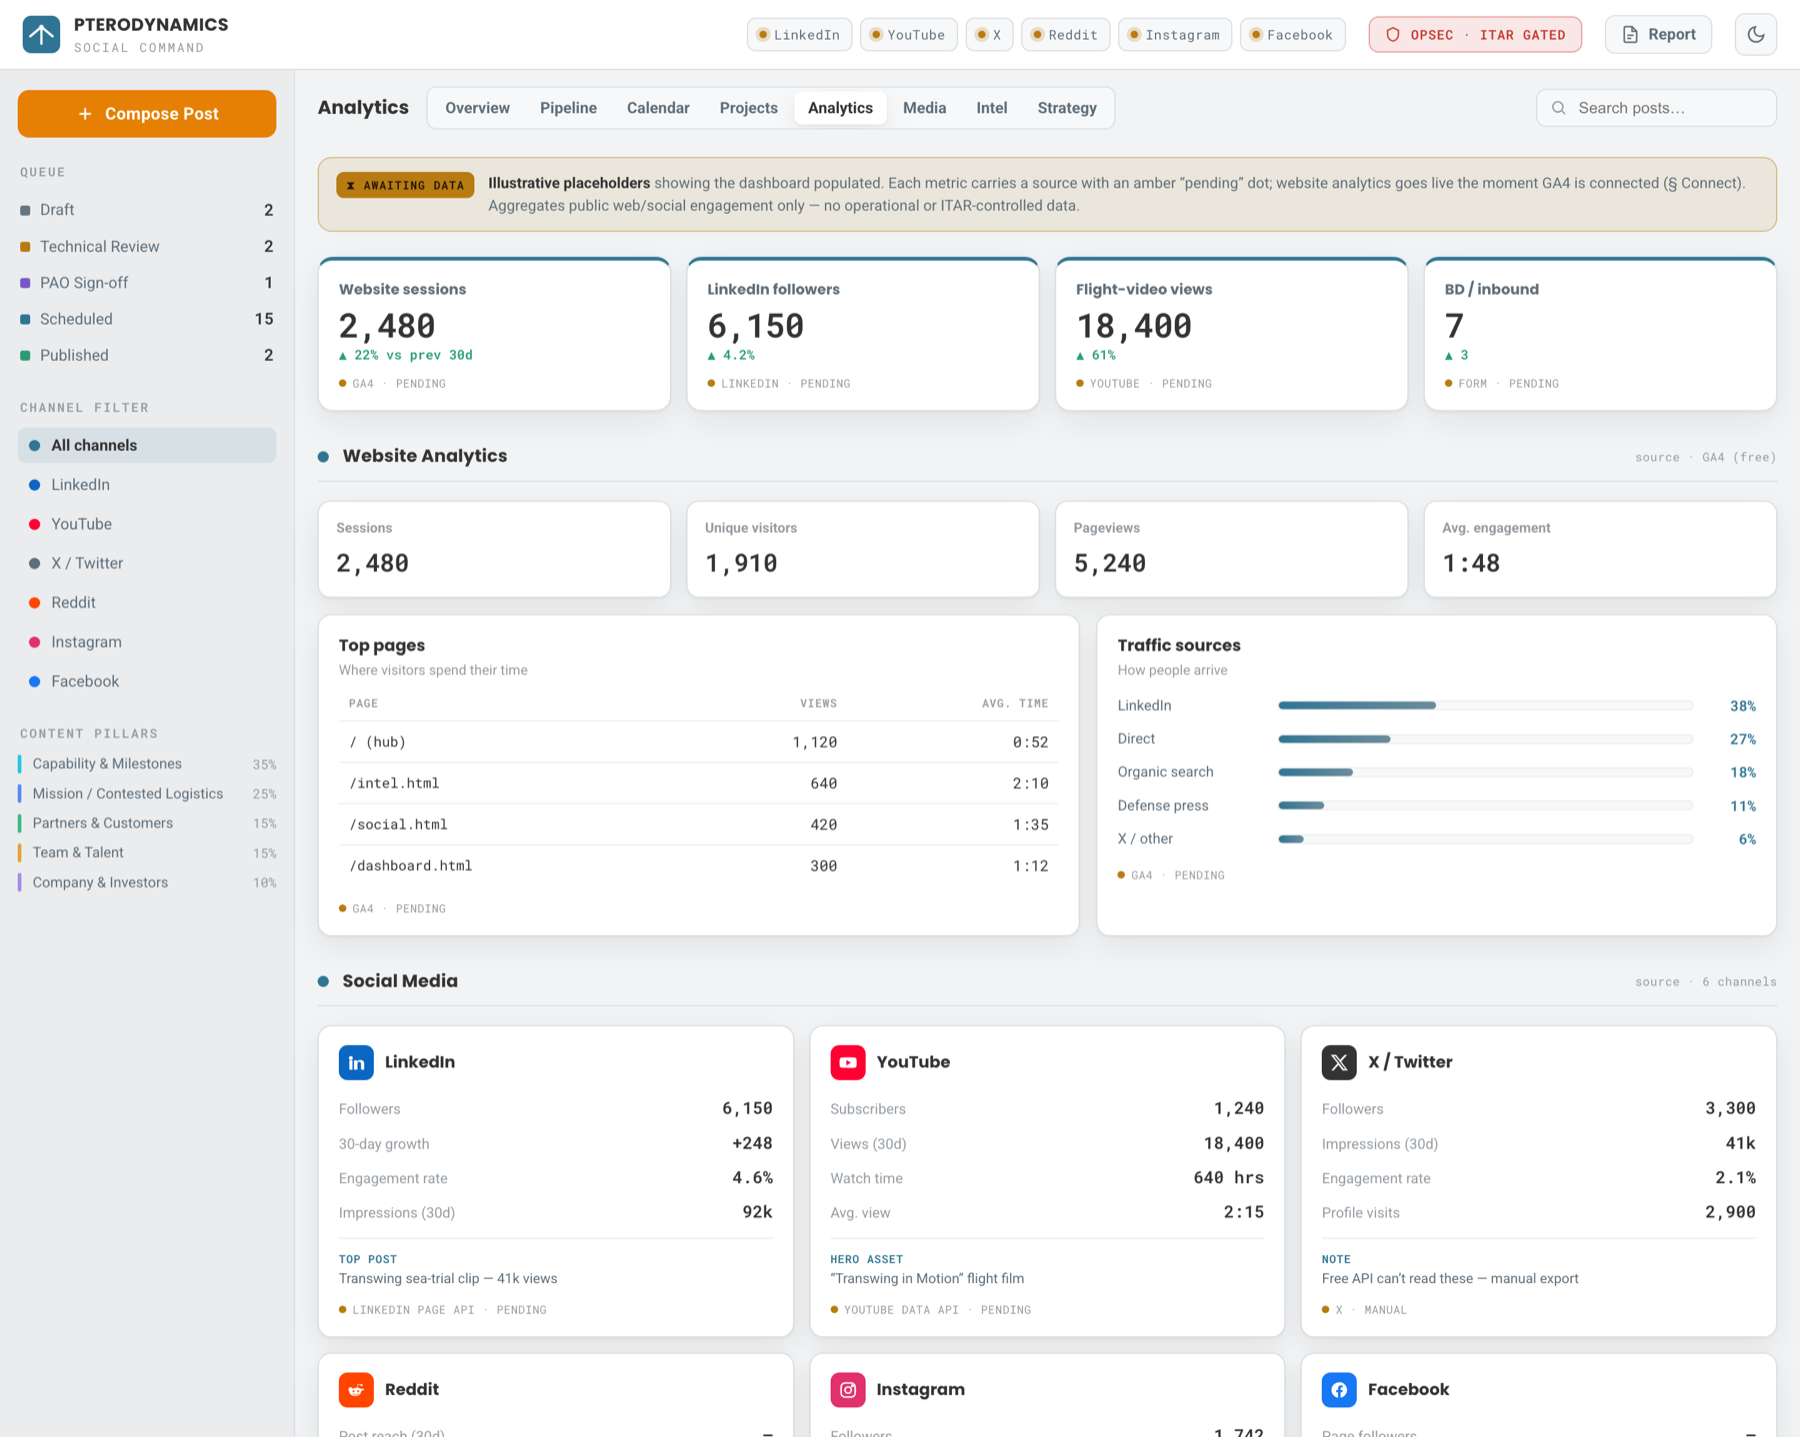Click the Facebook card logo icon
This screenshot has height=1437, width=1800.
point(1339,1389)
